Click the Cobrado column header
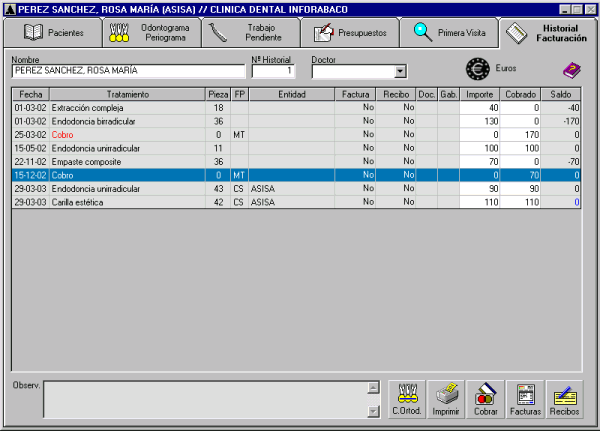Image resolution: width=600 pixels, height=431 pixels. 520,94
